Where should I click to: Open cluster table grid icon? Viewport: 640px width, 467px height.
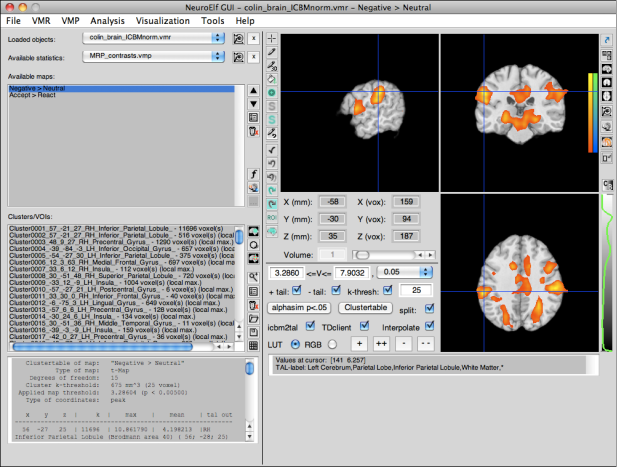253,345
